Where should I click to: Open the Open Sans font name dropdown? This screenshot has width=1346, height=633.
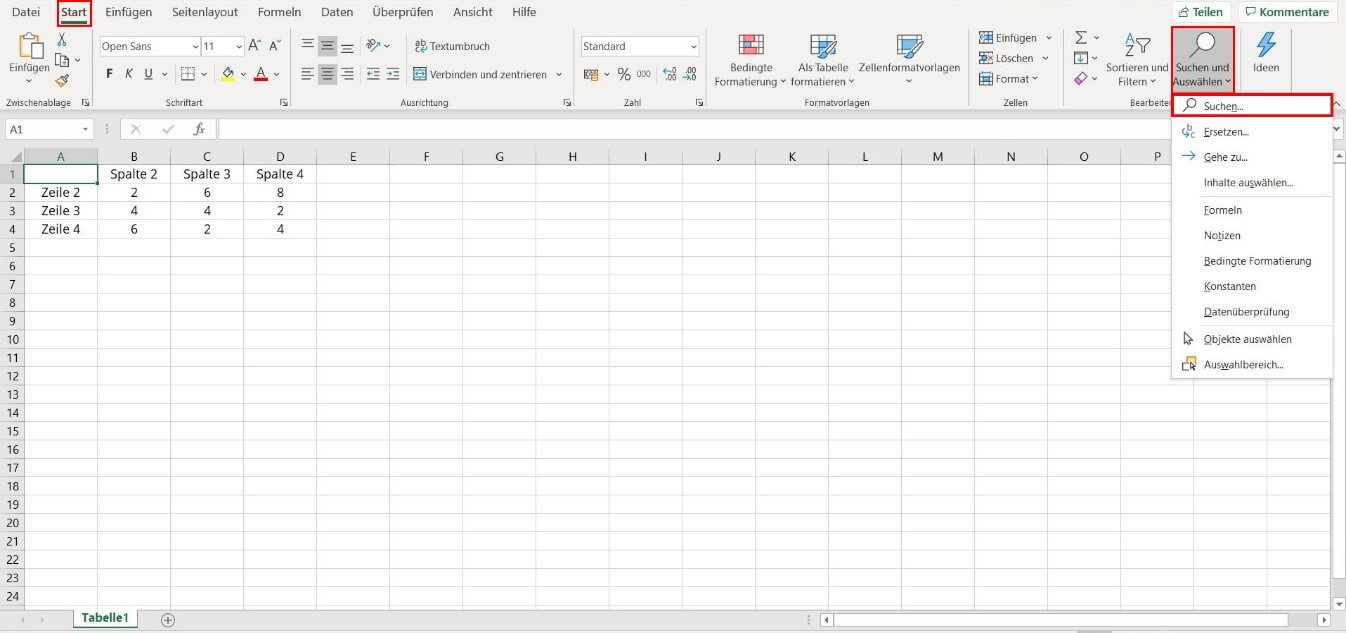point(194,46)
